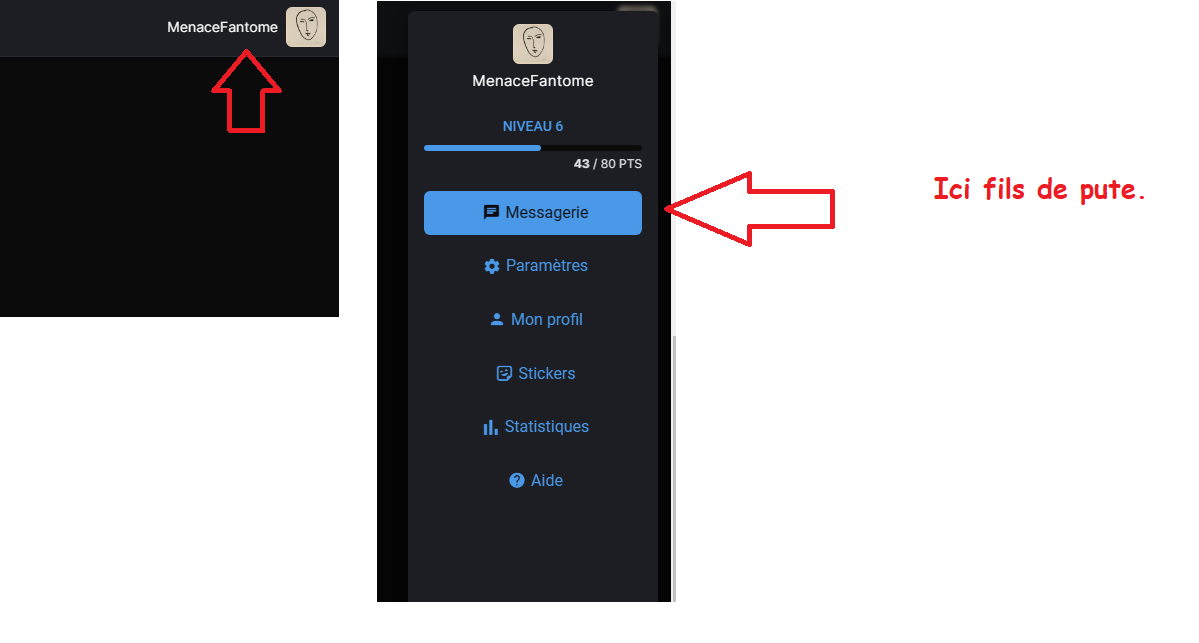Click the Aide question mark icon
Viewport: 1199px width, 643px height.
click(x=517, y=480)
